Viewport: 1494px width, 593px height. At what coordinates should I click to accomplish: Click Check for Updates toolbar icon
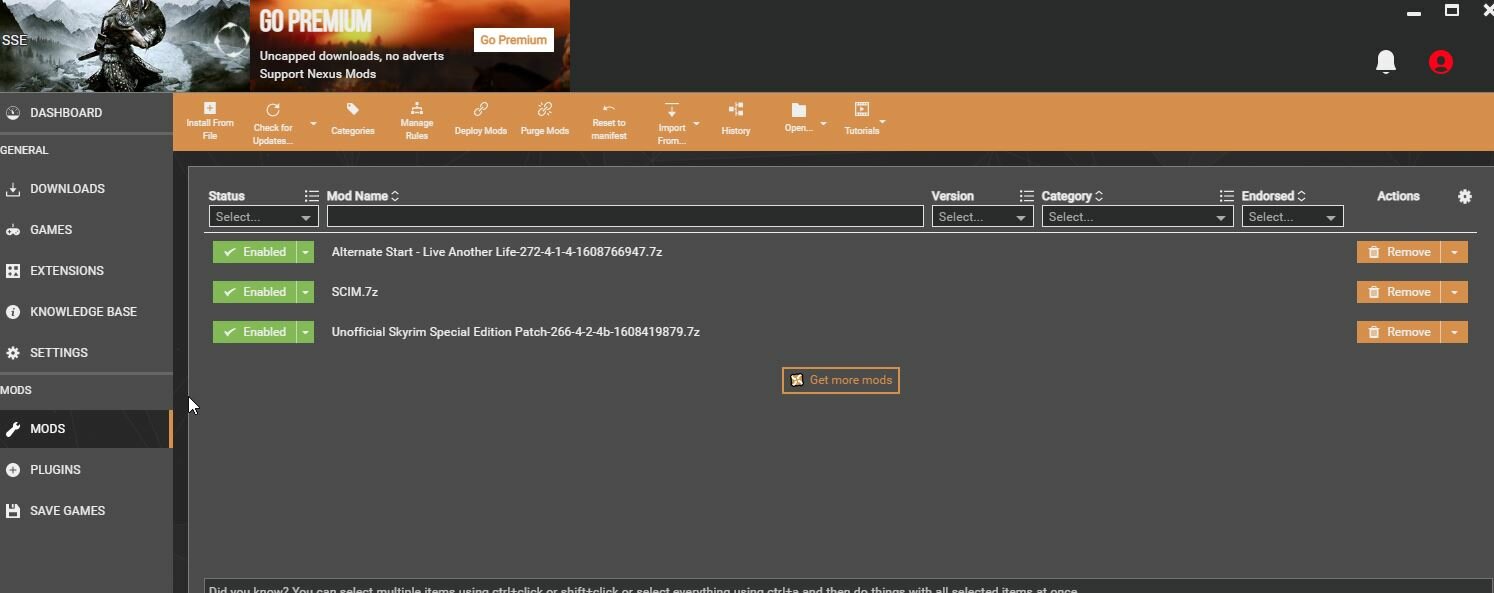(272, 122)
